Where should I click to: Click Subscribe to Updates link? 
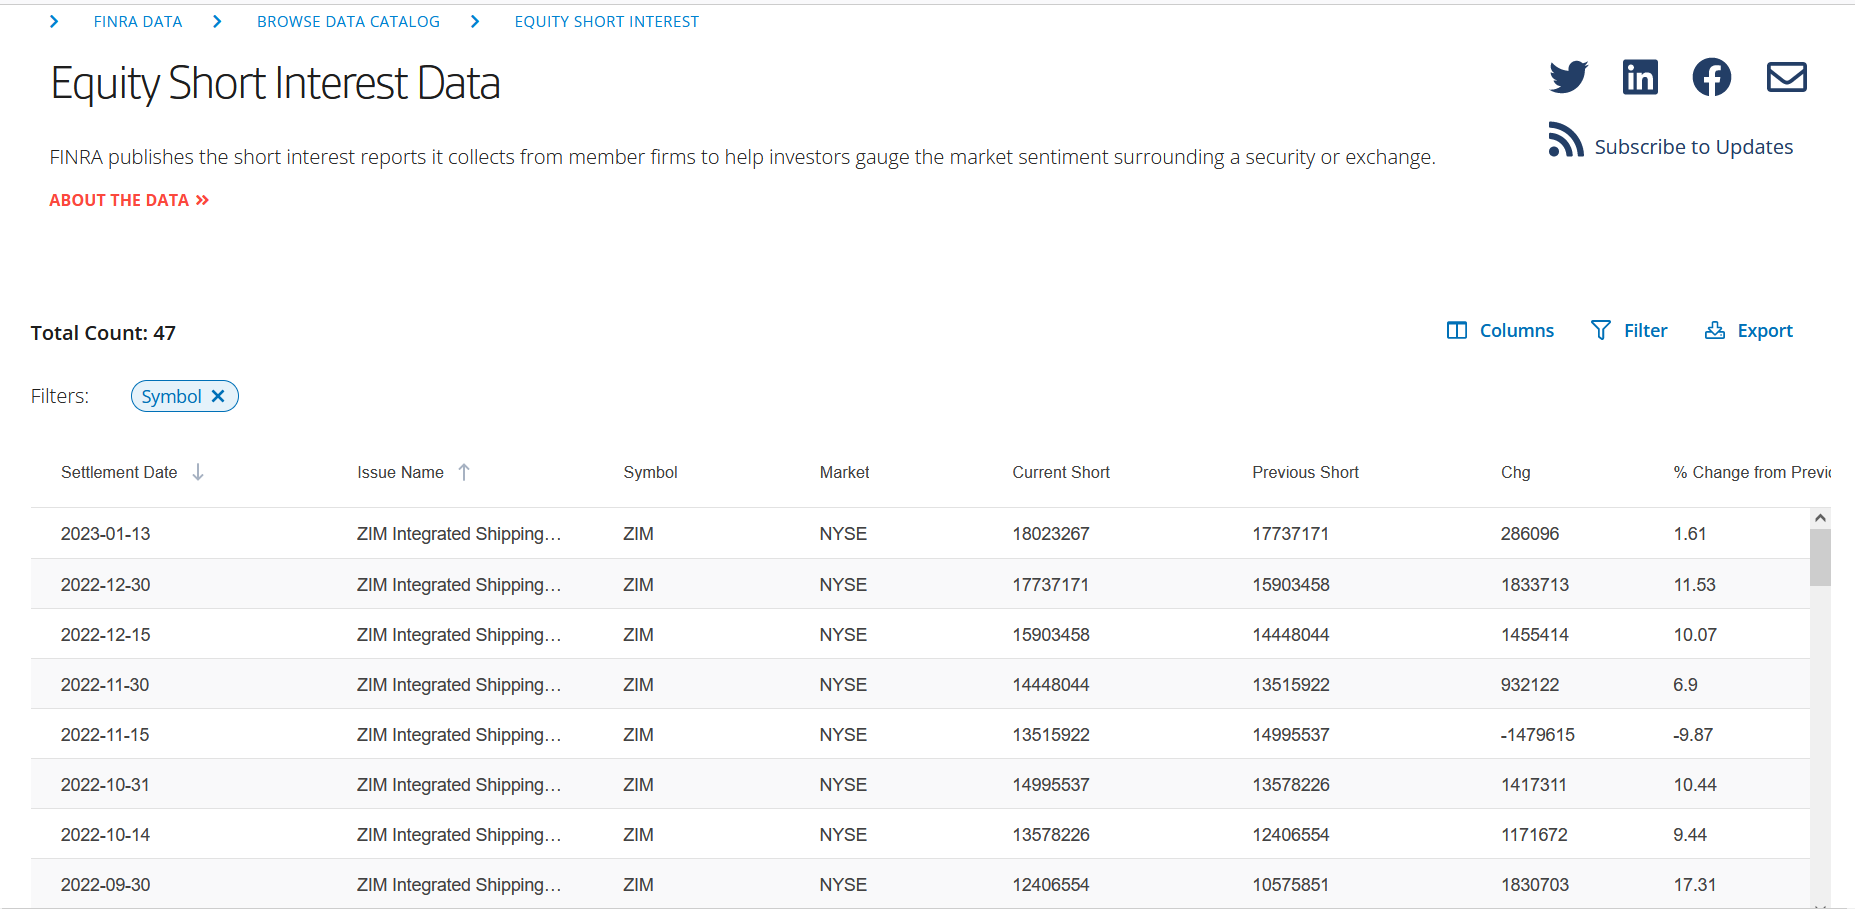coord(1693,147)
